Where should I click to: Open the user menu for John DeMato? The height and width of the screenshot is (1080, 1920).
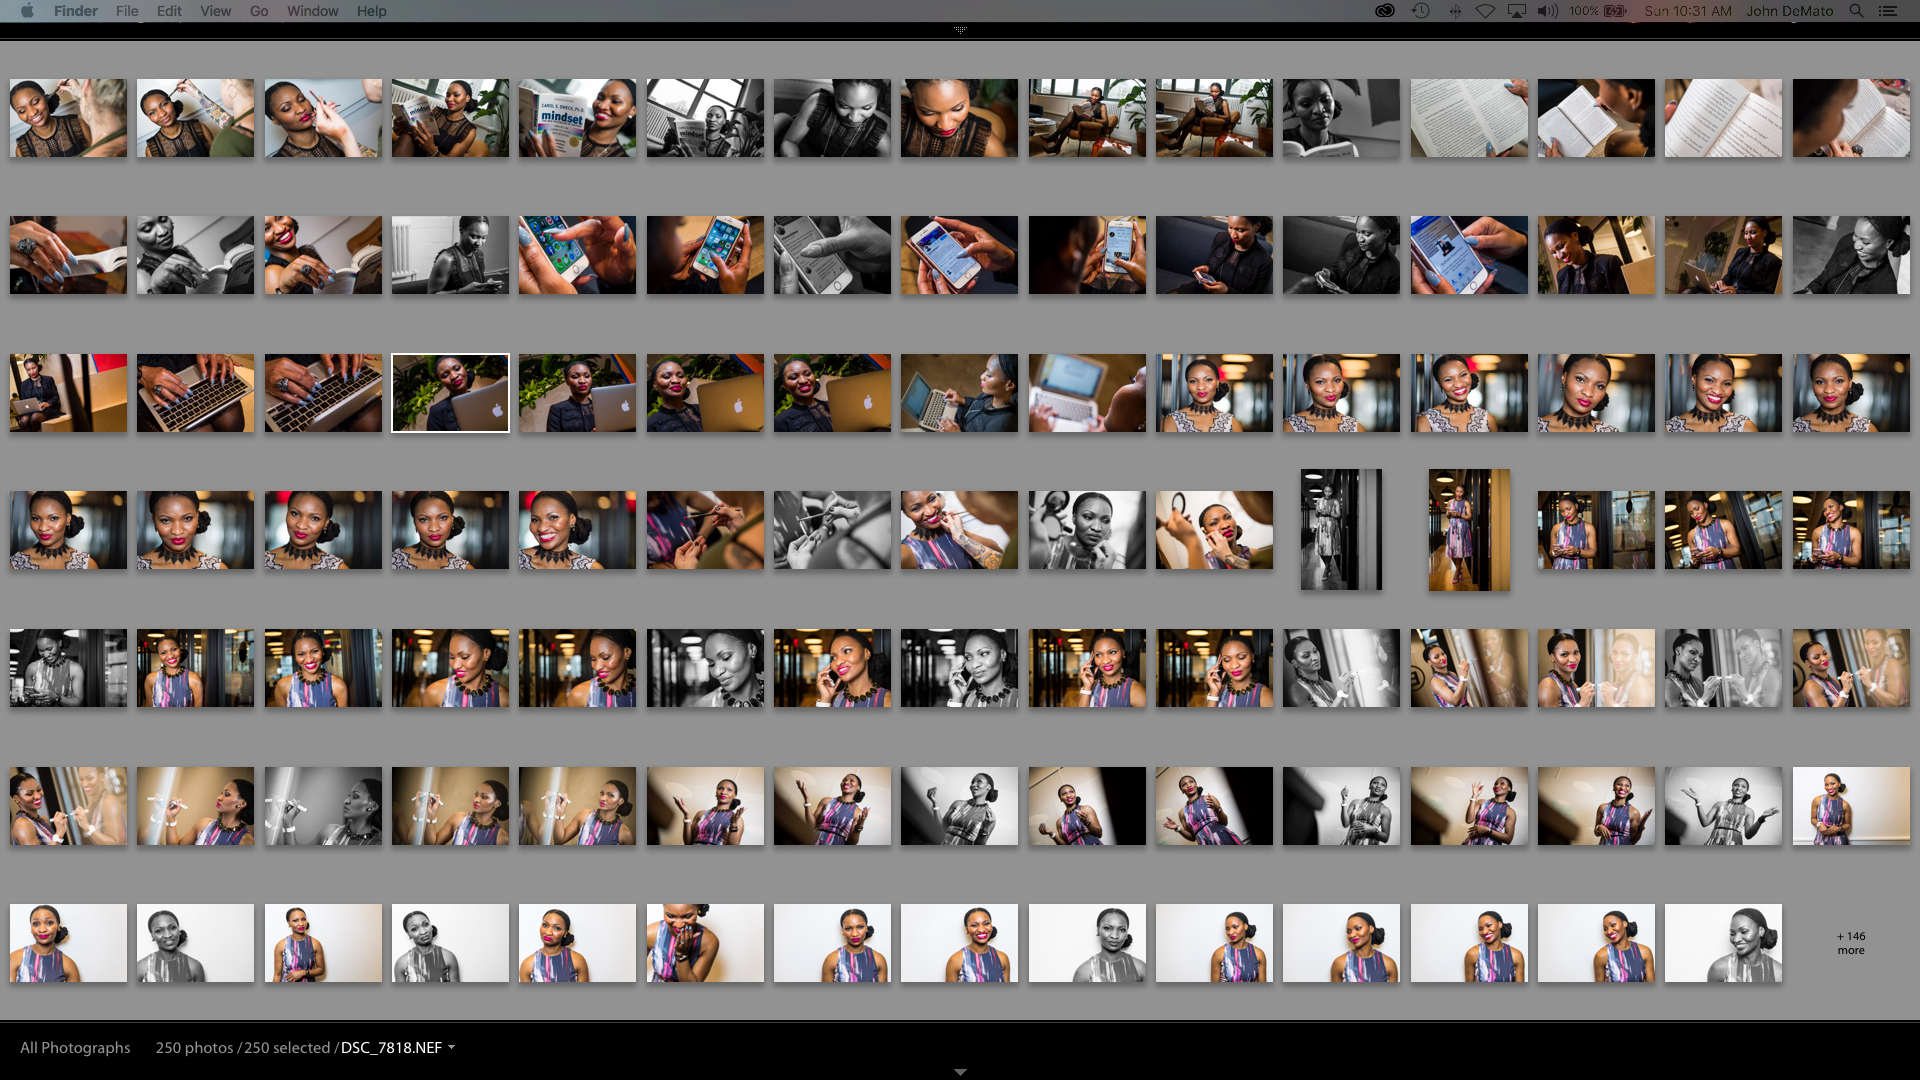pyautogui.click(x=1789, y=11)
